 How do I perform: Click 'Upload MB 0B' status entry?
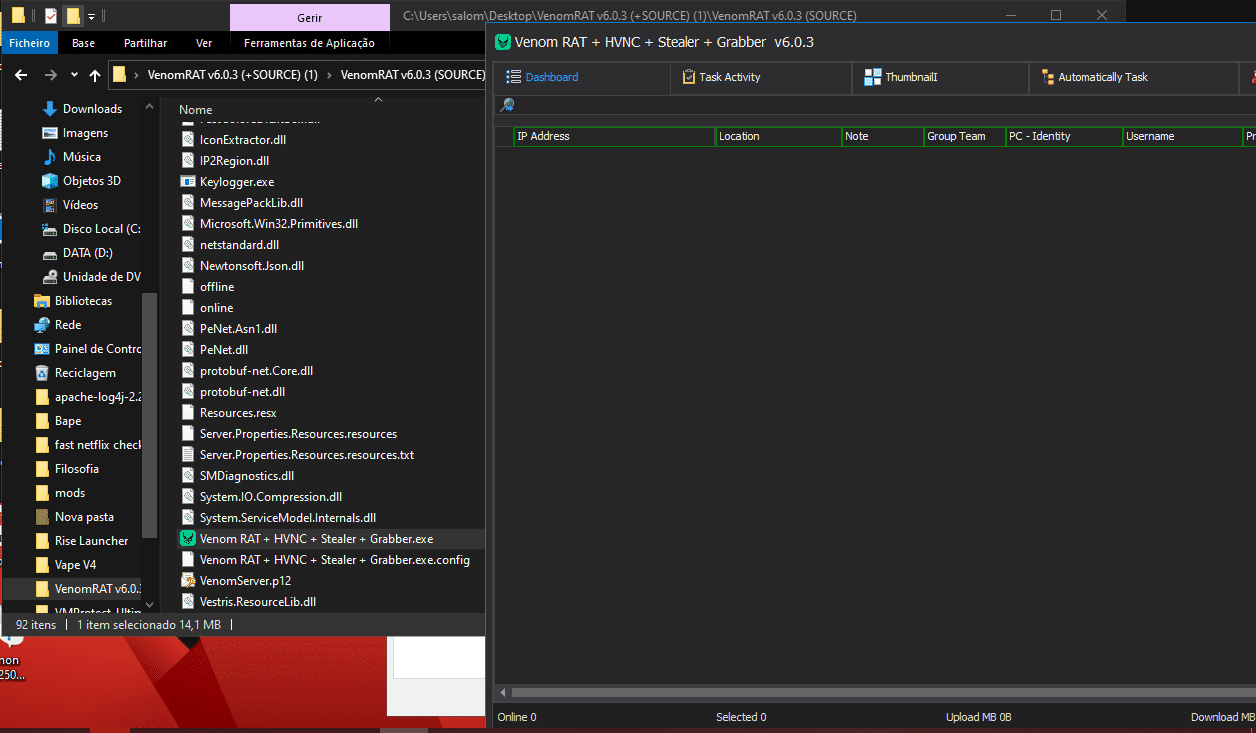point(979,717)
